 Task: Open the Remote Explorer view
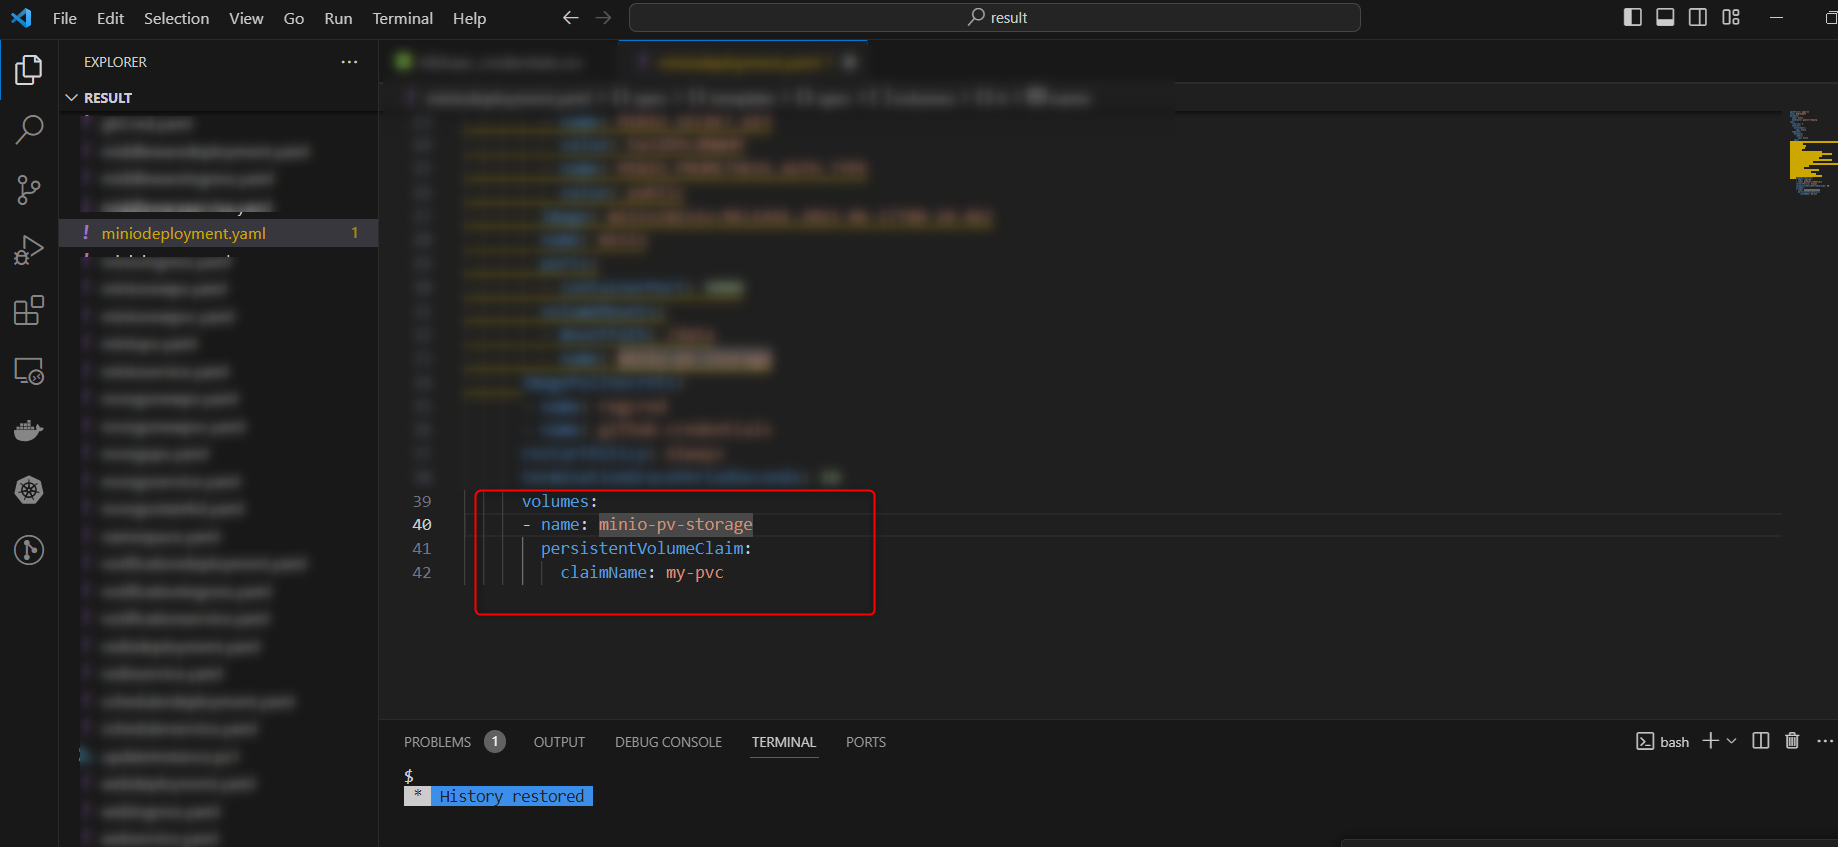[29, 371]
